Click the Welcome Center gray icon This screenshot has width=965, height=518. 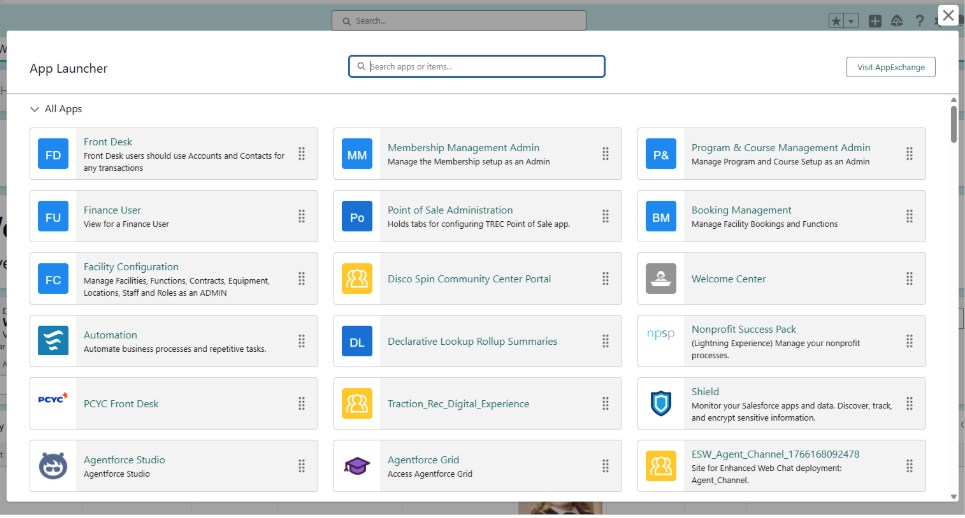661,279
